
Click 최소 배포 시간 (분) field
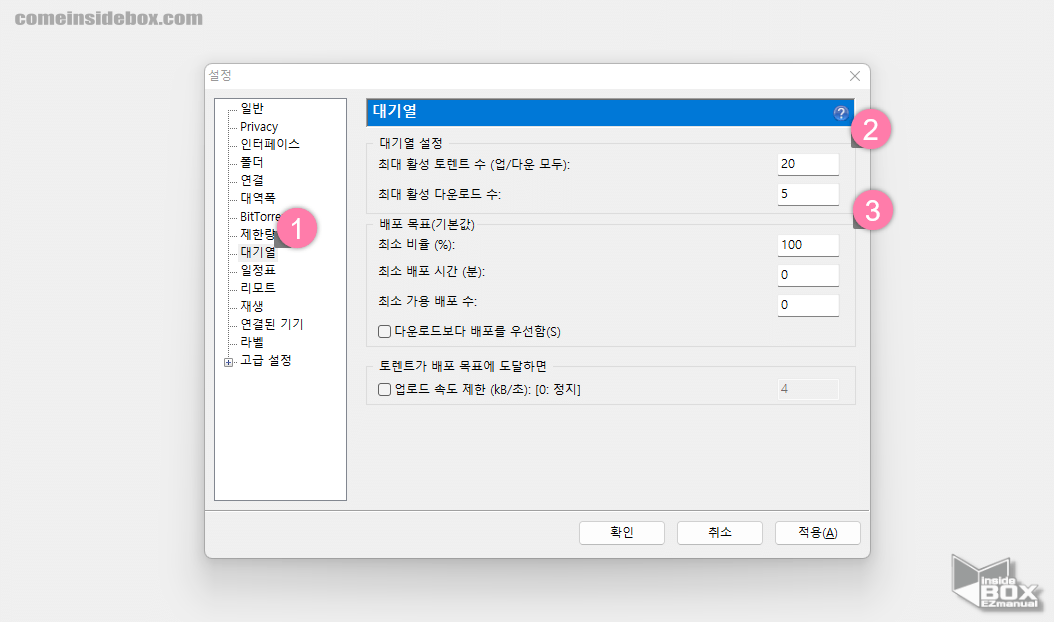click(808, 275)
